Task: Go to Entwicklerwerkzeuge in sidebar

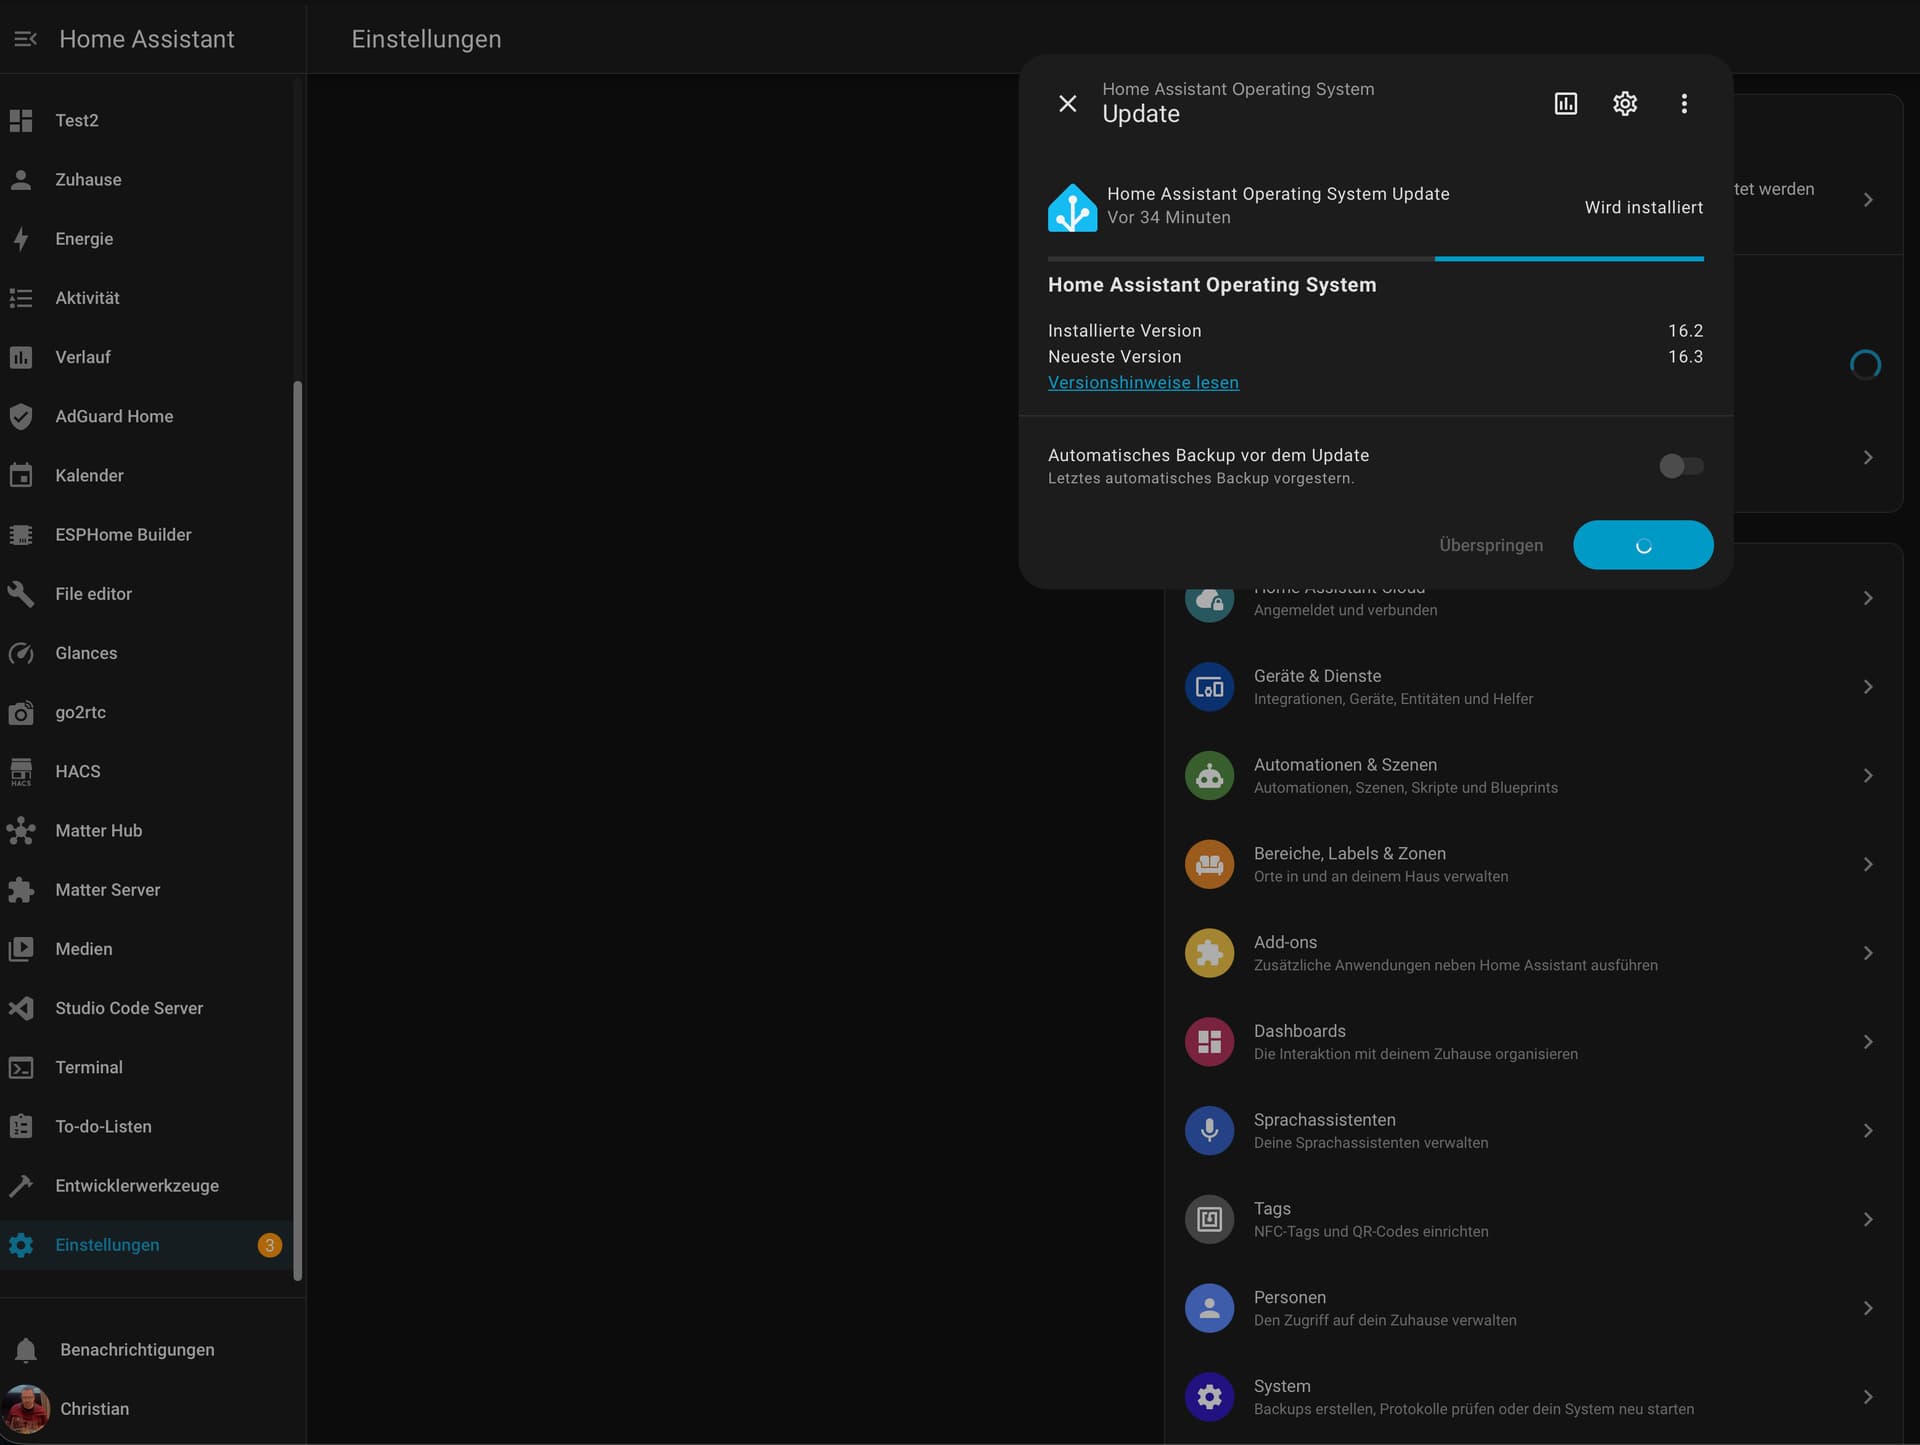Action: [137, 1185]
